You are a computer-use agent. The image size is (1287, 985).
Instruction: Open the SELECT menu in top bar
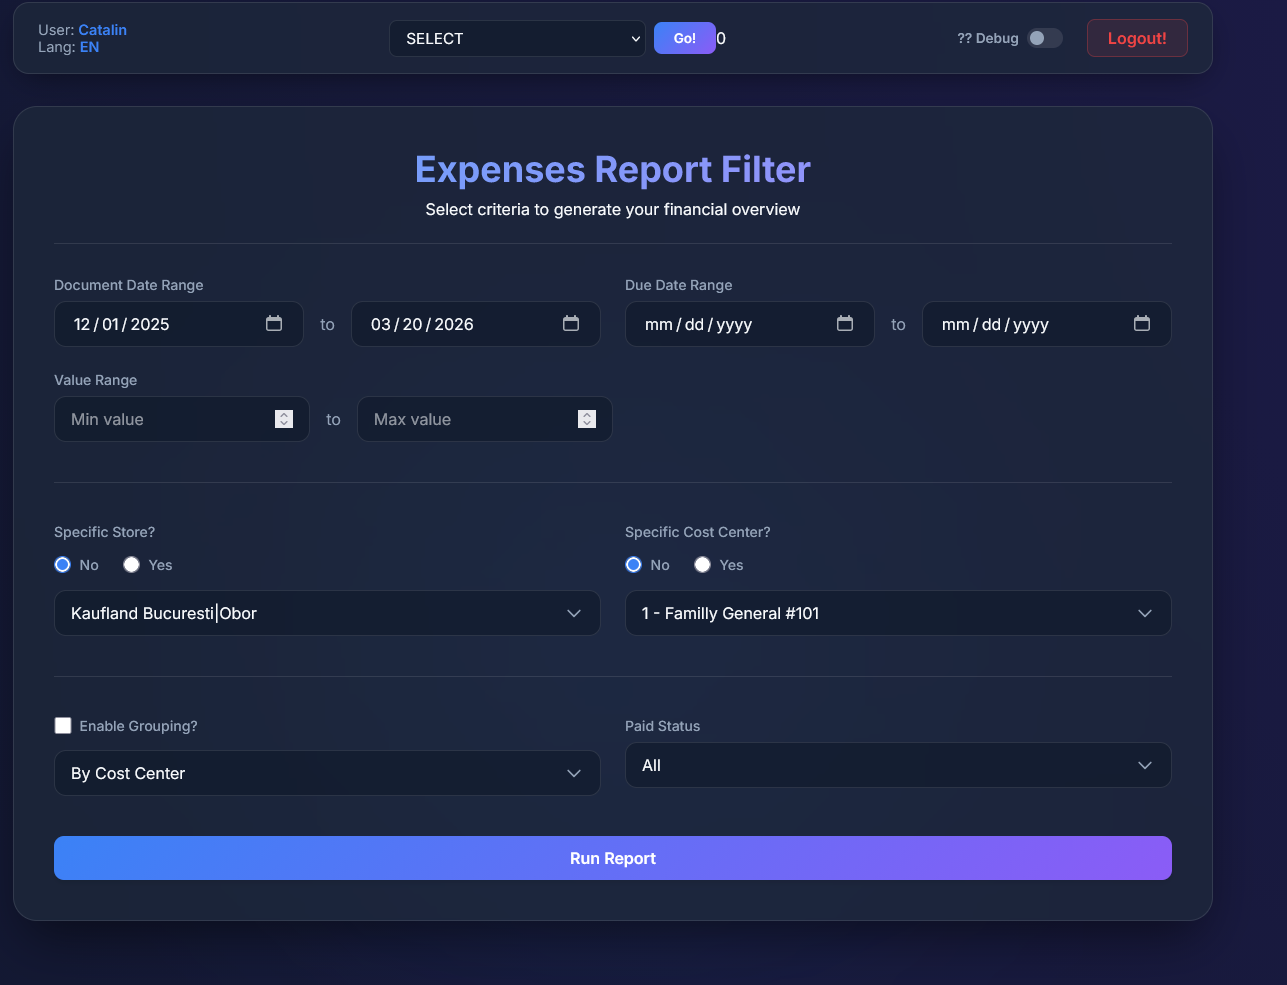point(516,39)
